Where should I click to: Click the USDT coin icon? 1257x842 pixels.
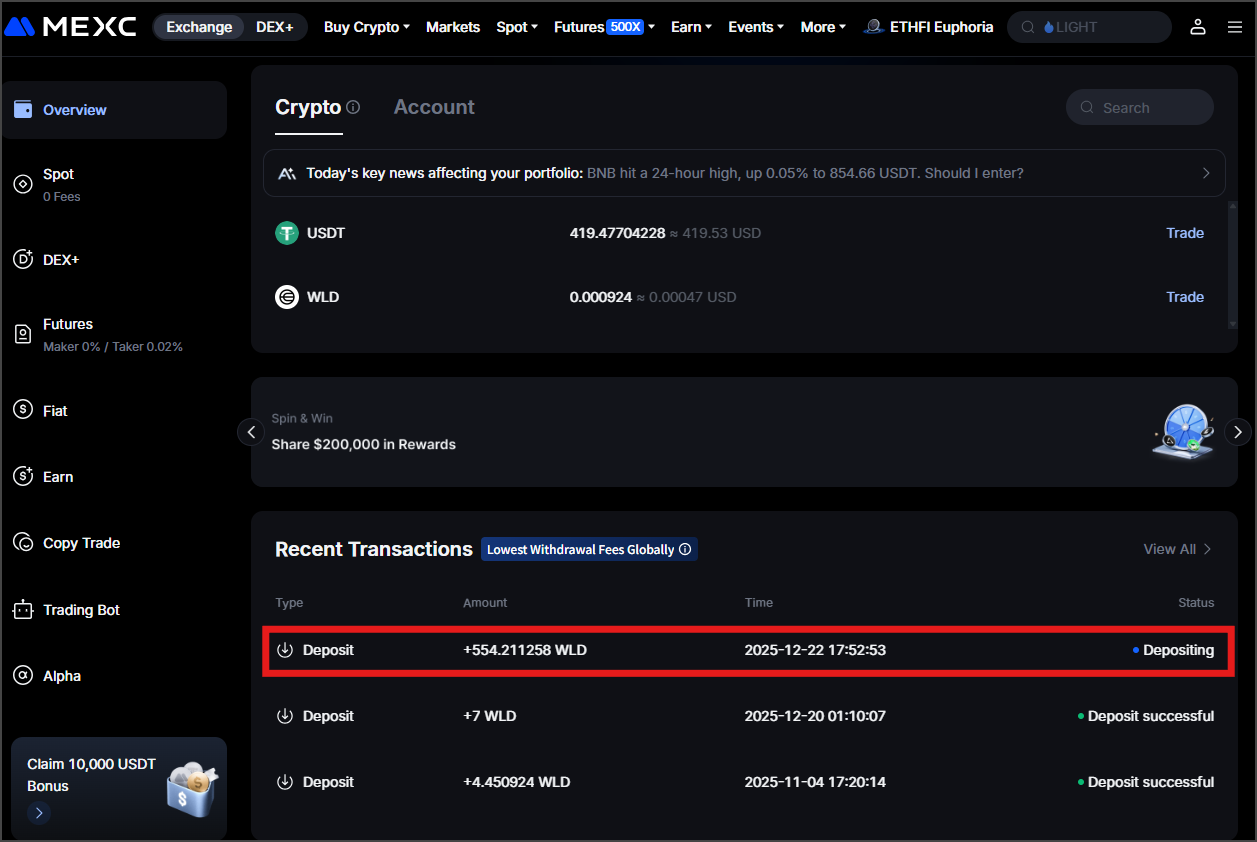click(287, 233)
